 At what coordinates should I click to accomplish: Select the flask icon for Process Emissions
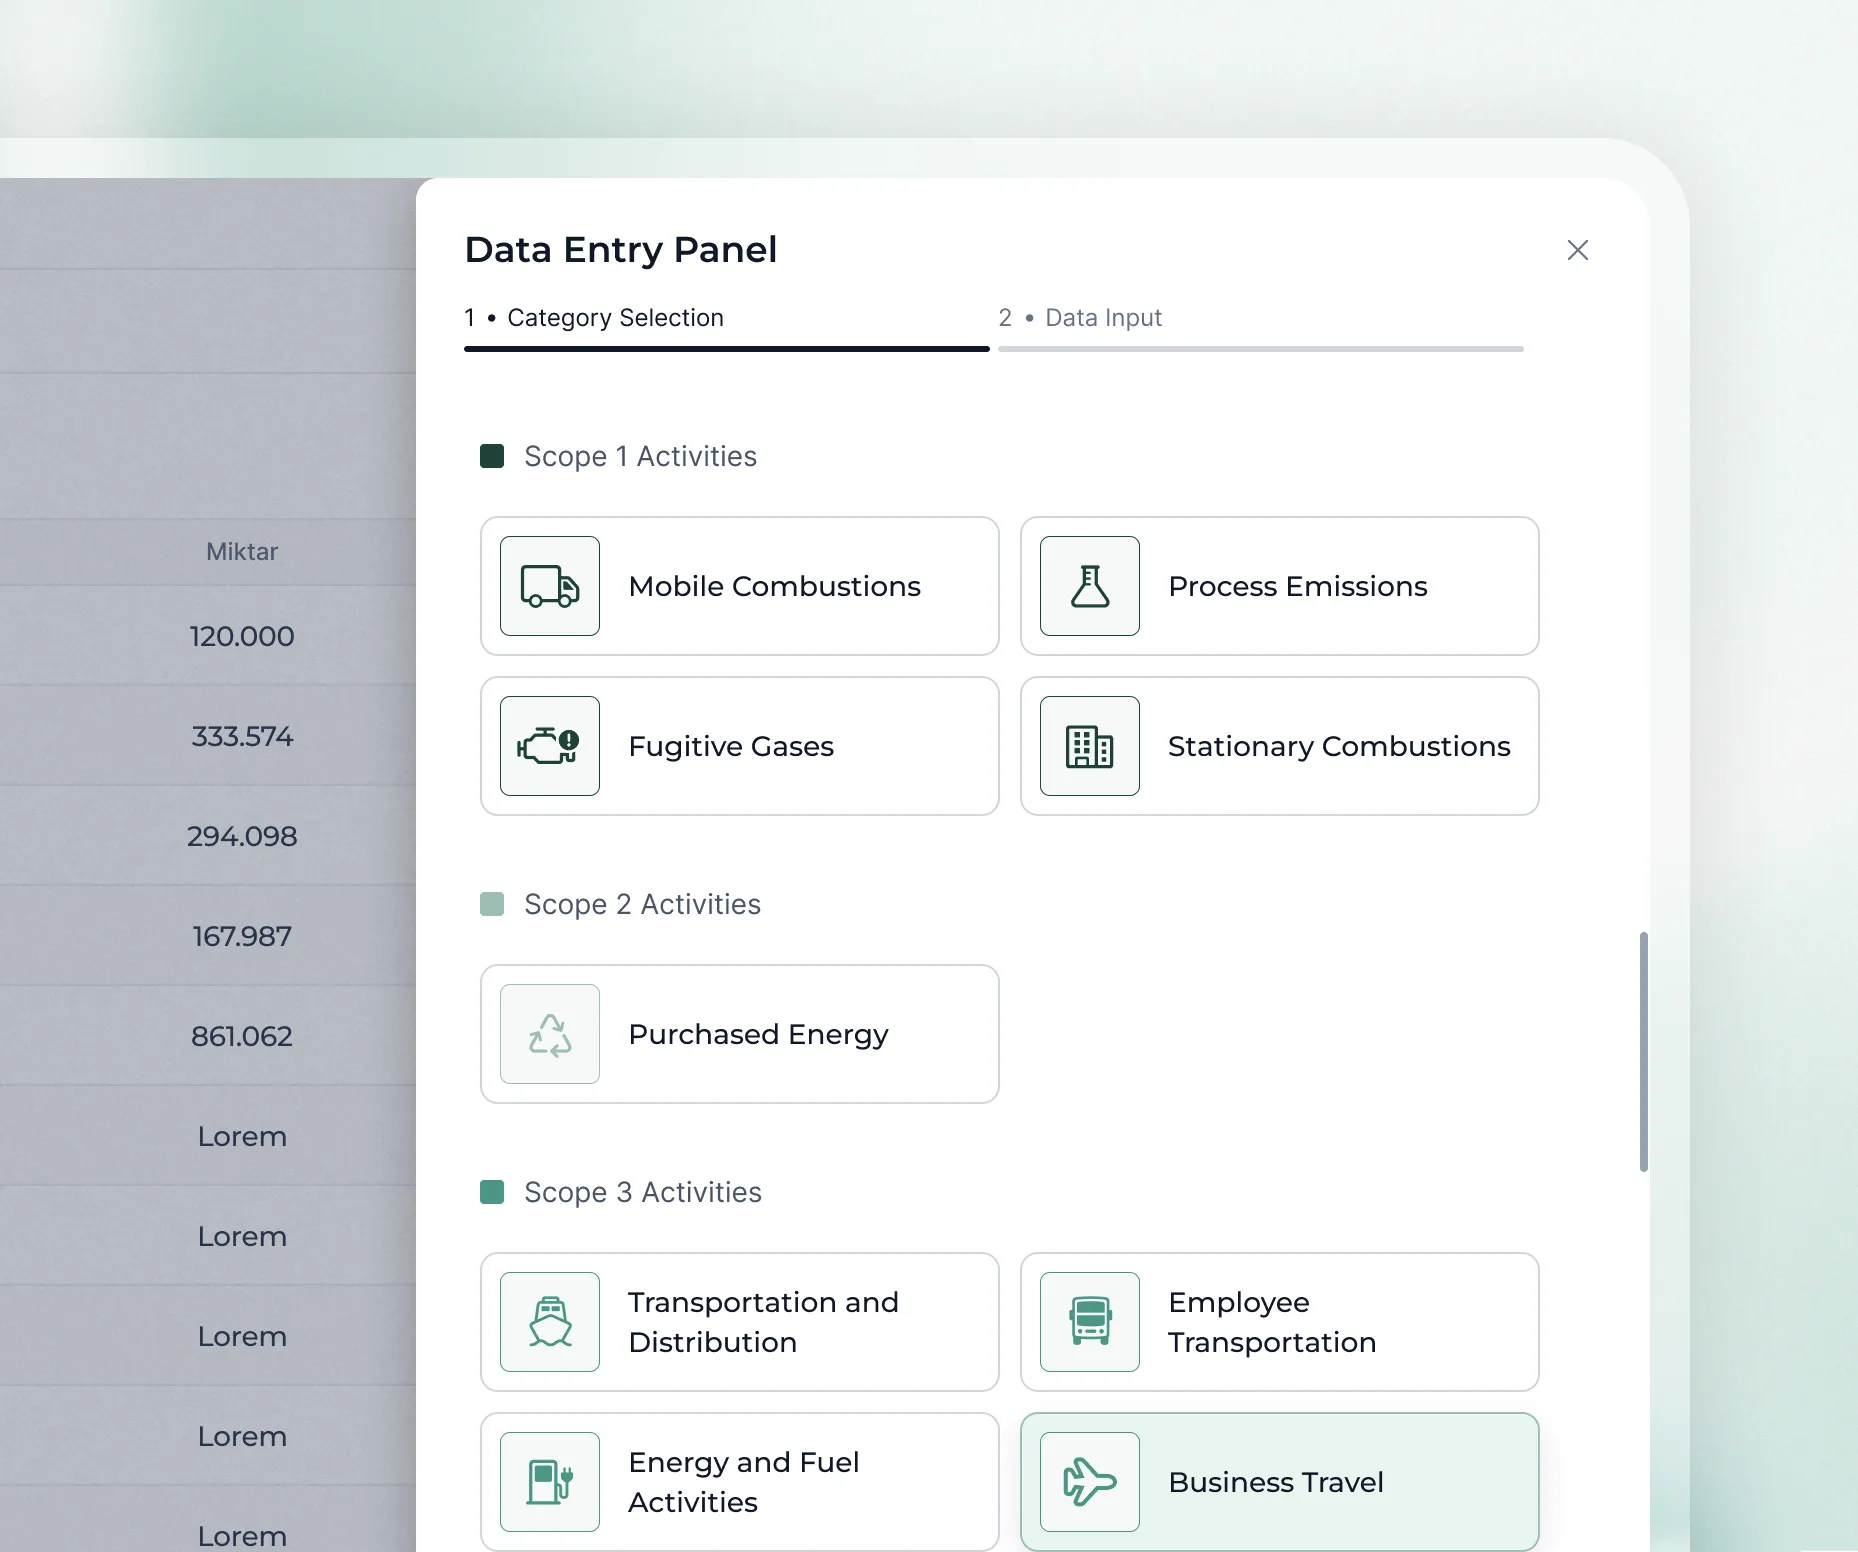tap(1090, 586)
